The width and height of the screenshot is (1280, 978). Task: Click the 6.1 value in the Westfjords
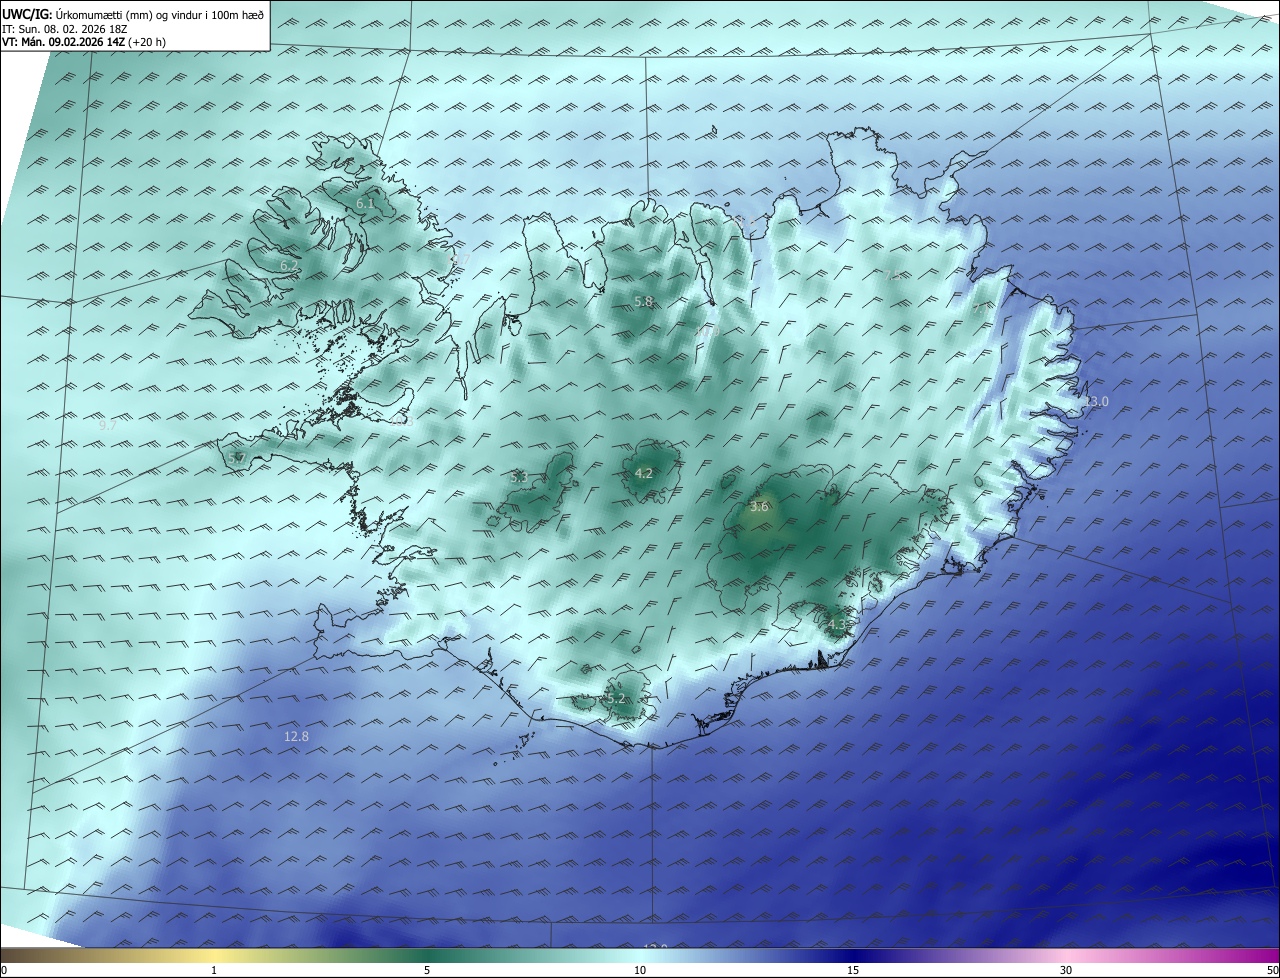coord(365,204)
